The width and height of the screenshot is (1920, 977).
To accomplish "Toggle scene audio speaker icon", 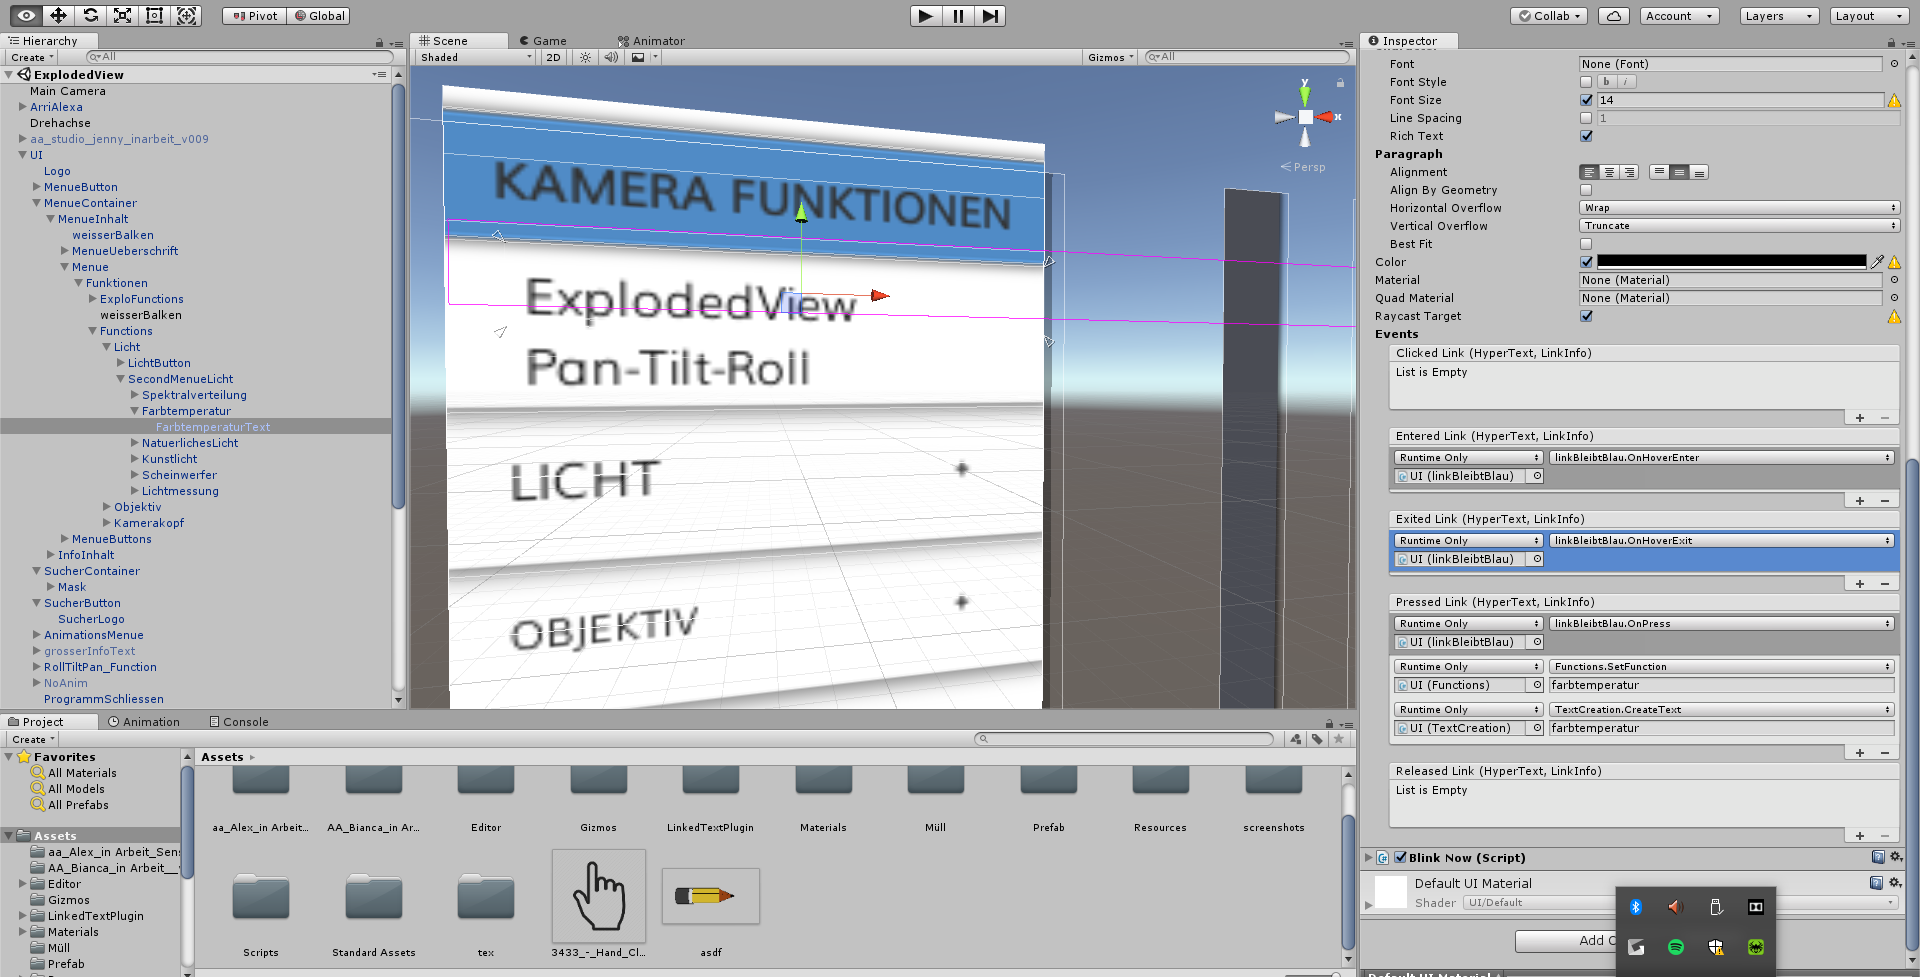I will click(611, 58).
